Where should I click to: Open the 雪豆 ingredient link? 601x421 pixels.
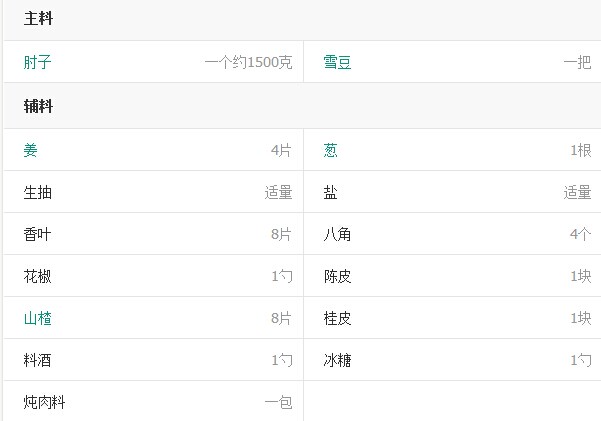(x=337, y=63)
